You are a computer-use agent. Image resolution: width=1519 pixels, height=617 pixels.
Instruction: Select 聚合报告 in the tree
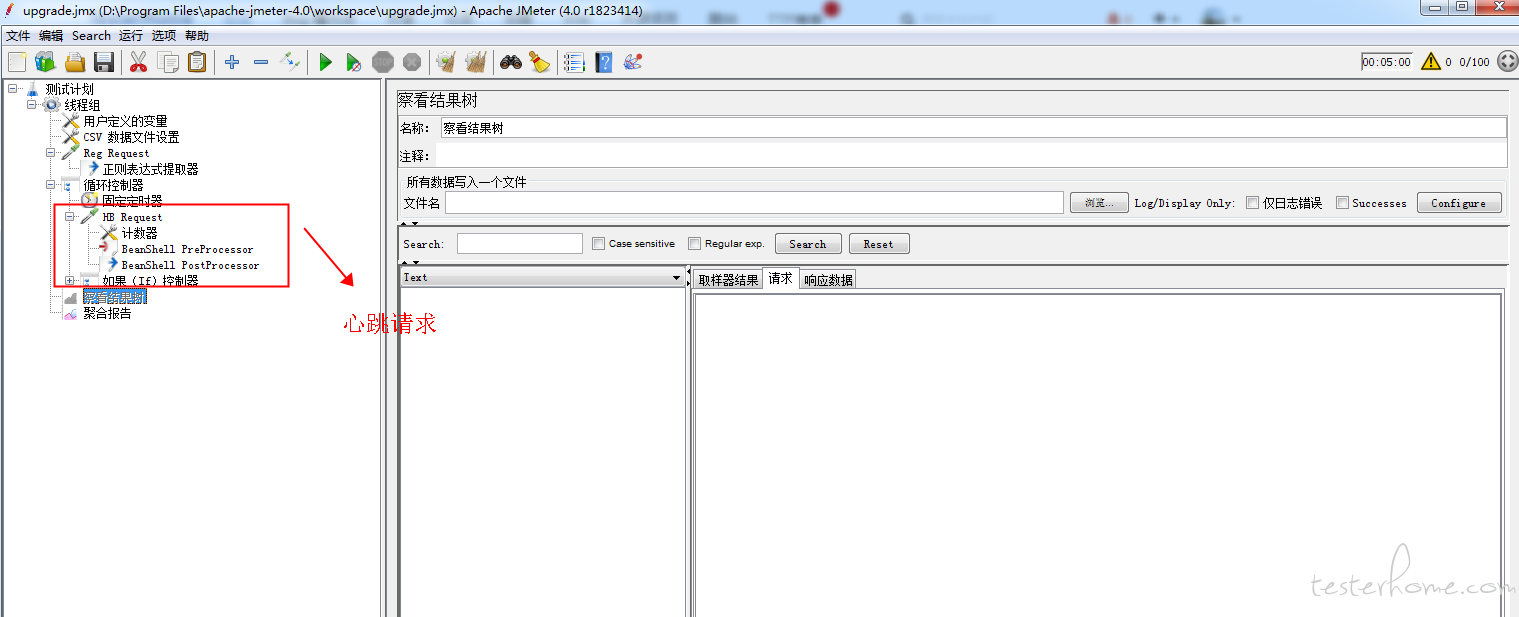(107, 313)
